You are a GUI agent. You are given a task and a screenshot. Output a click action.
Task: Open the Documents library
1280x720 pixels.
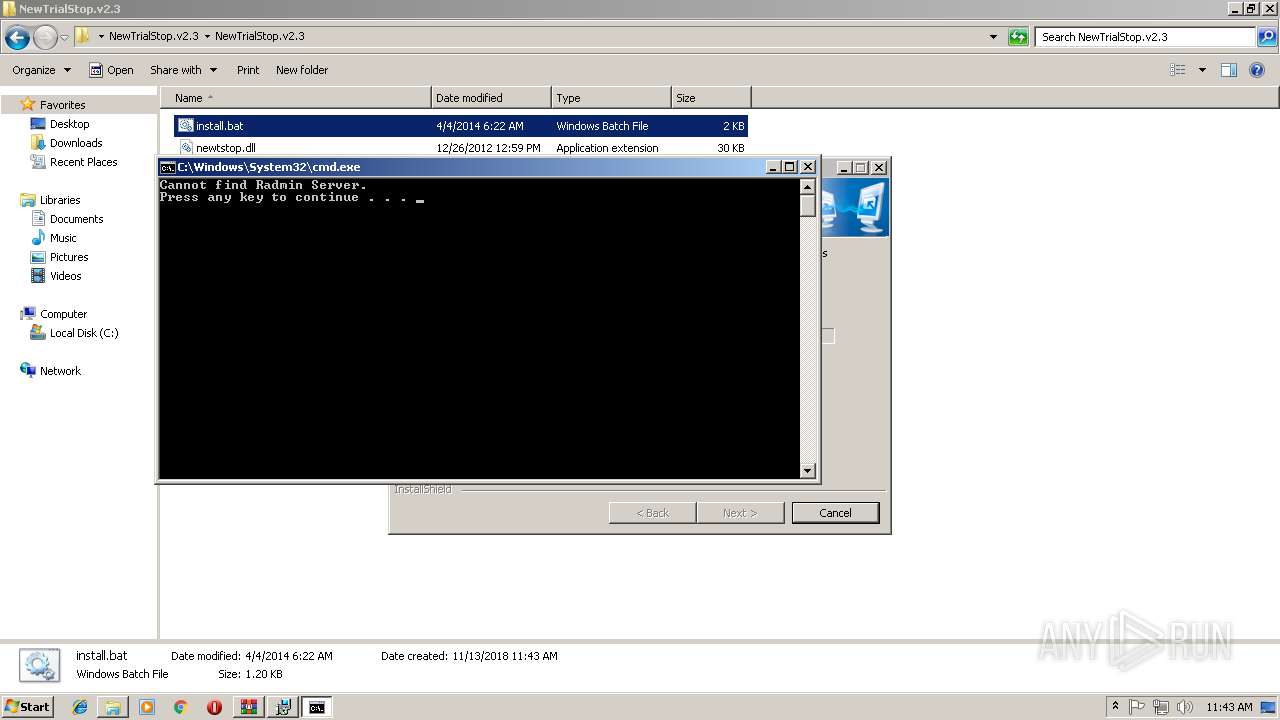pos(76,219)
